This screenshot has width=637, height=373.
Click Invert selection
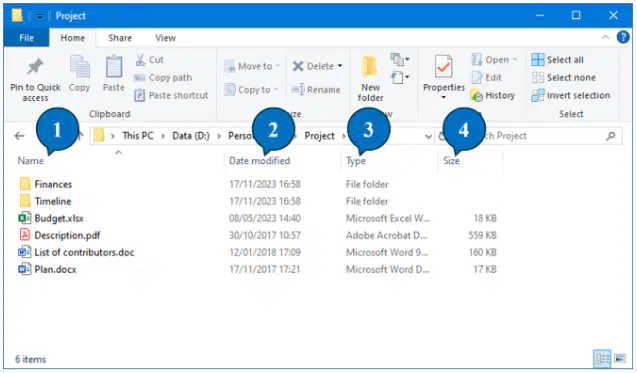pyautogui.click(x=571, y=95)
